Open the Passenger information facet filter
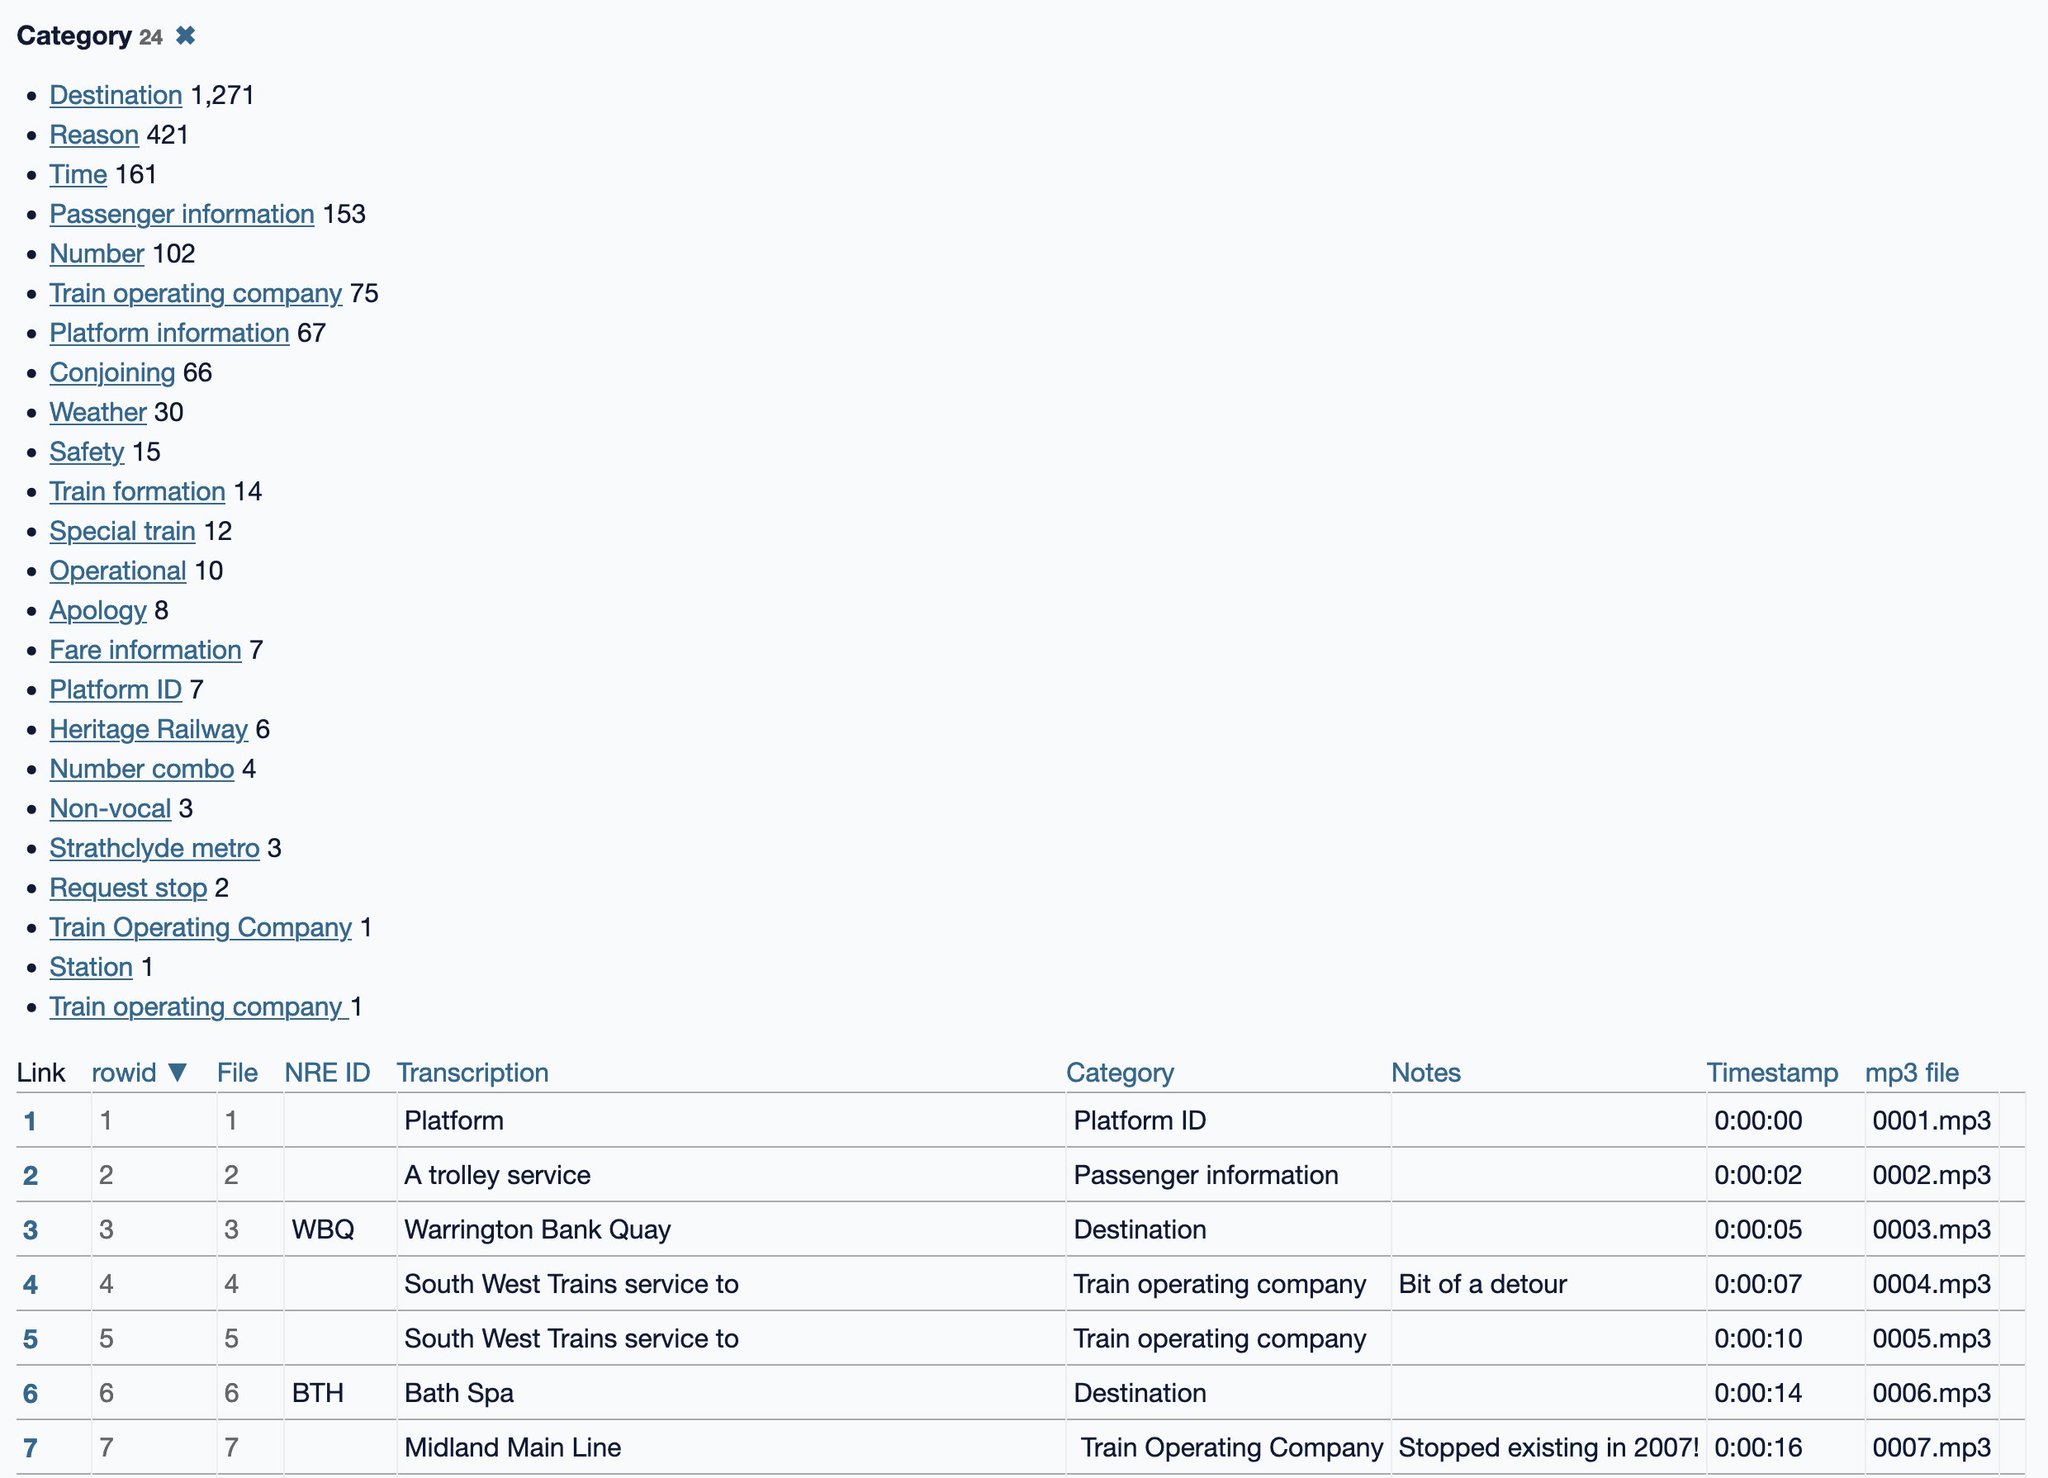 [x=181, y=213]
